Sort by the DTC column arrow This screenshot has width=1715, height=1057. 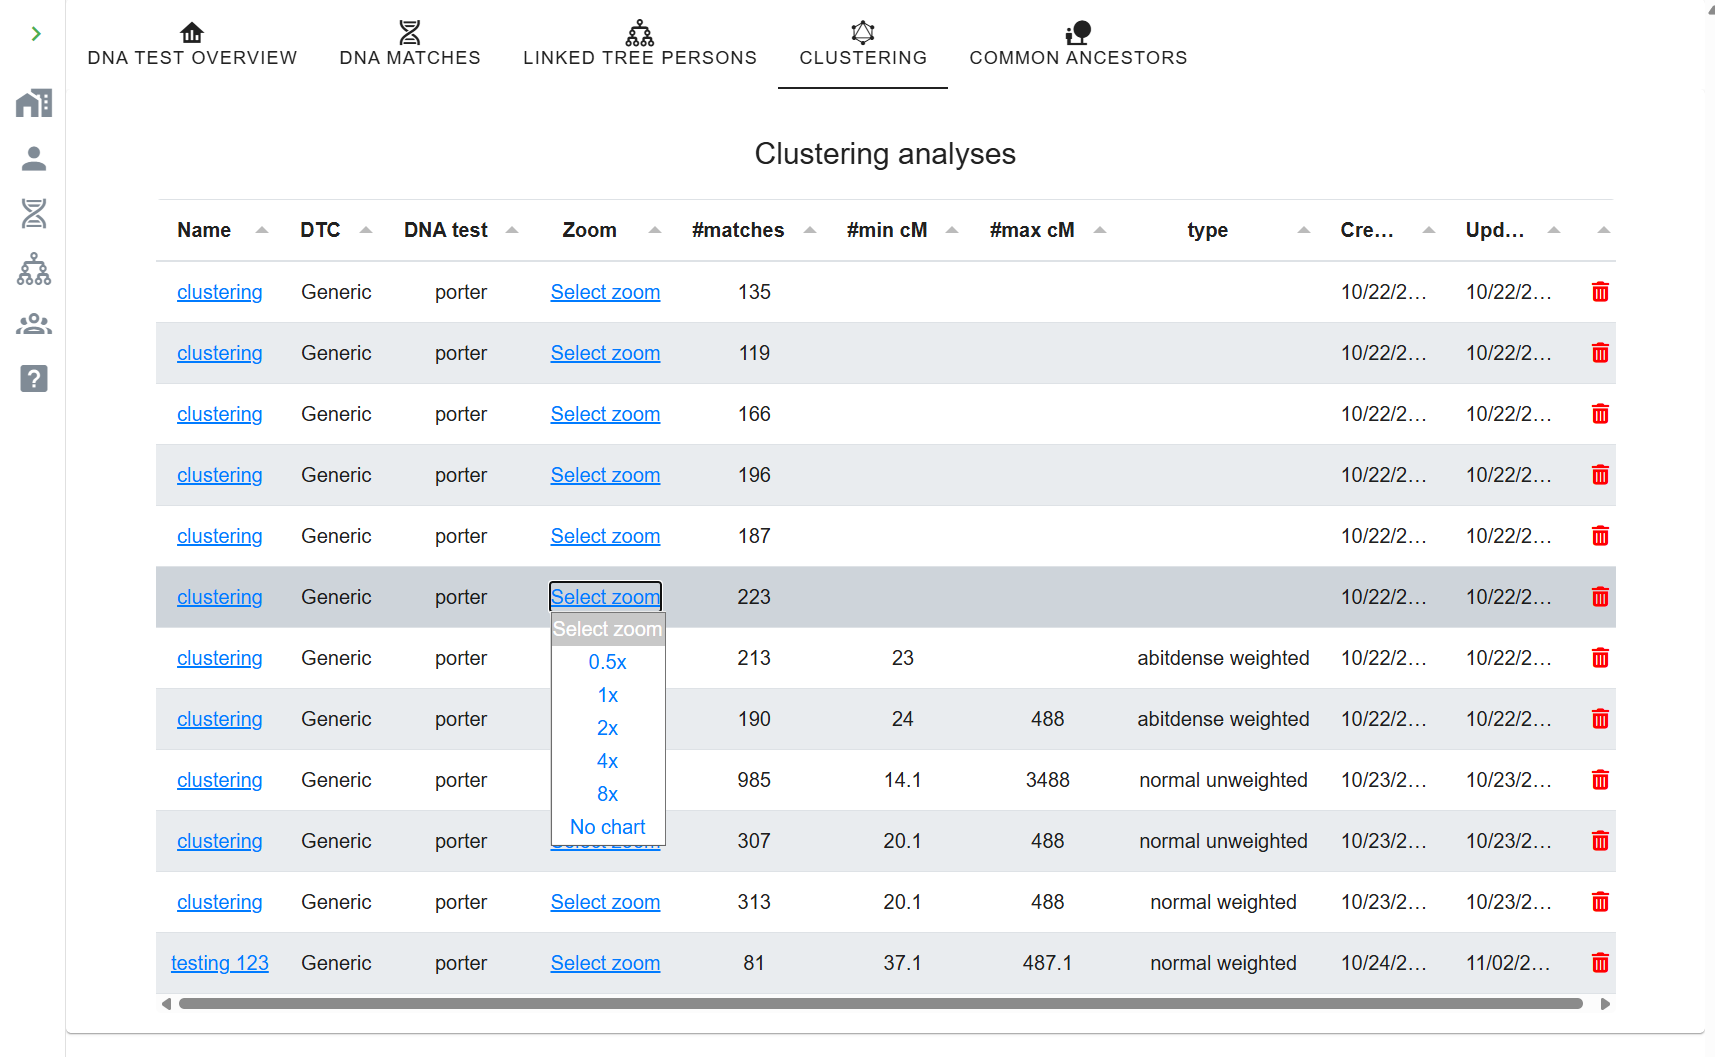pyautogui.click(x=366, y=230)
